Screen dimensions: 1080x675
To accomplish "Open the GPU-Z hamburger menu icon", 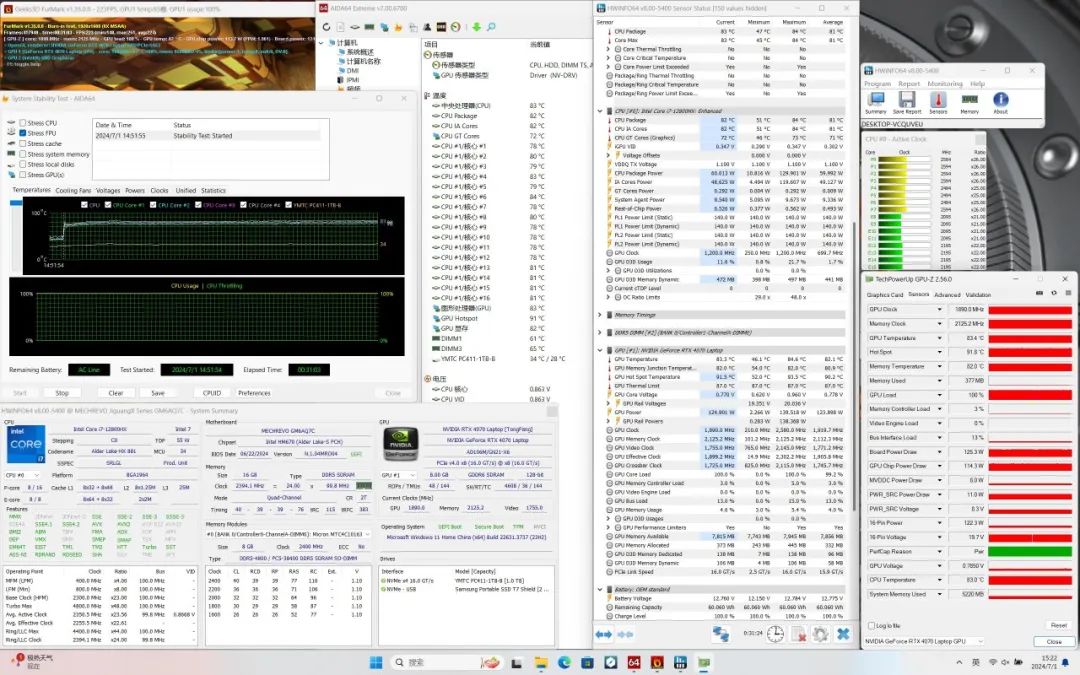I will pyautogui.click(x=1068, y=293).
